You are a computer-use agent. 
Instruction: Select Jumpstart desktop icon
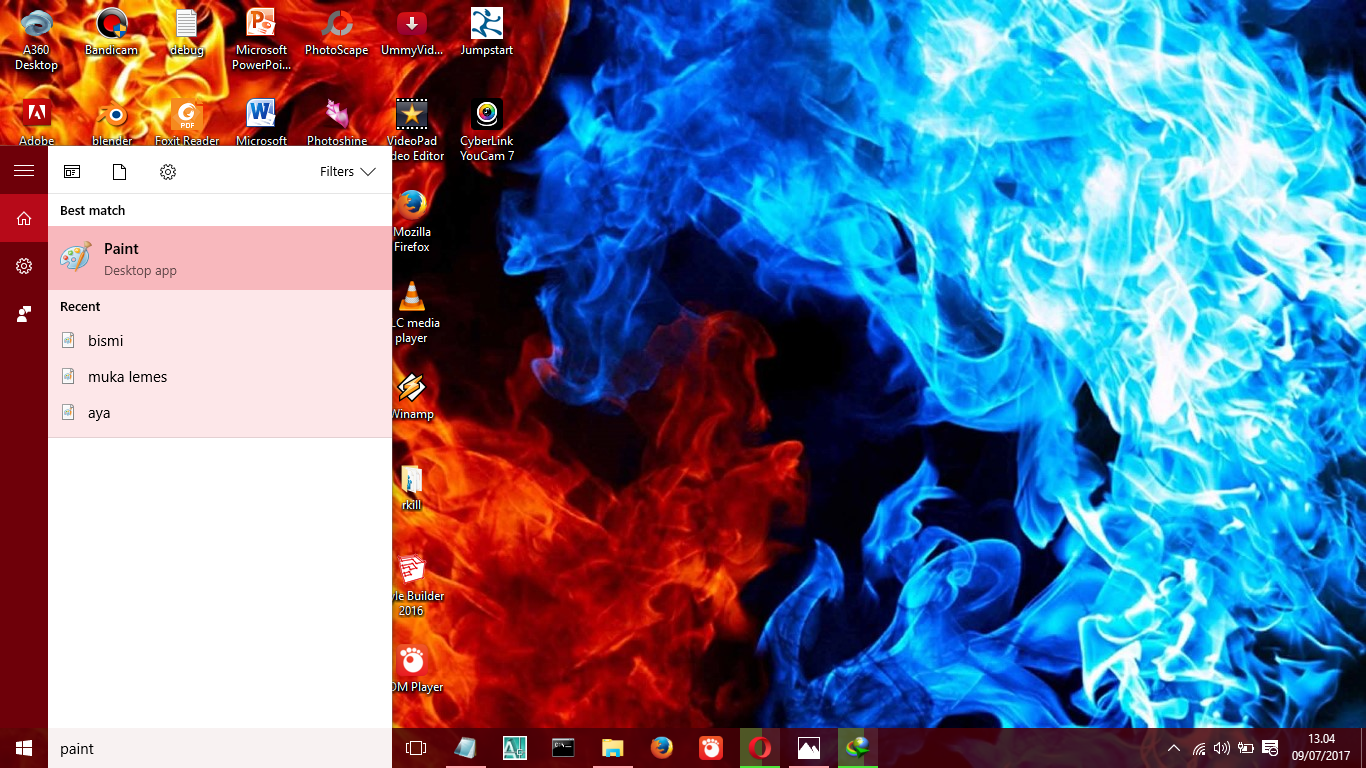pos(487,33)
